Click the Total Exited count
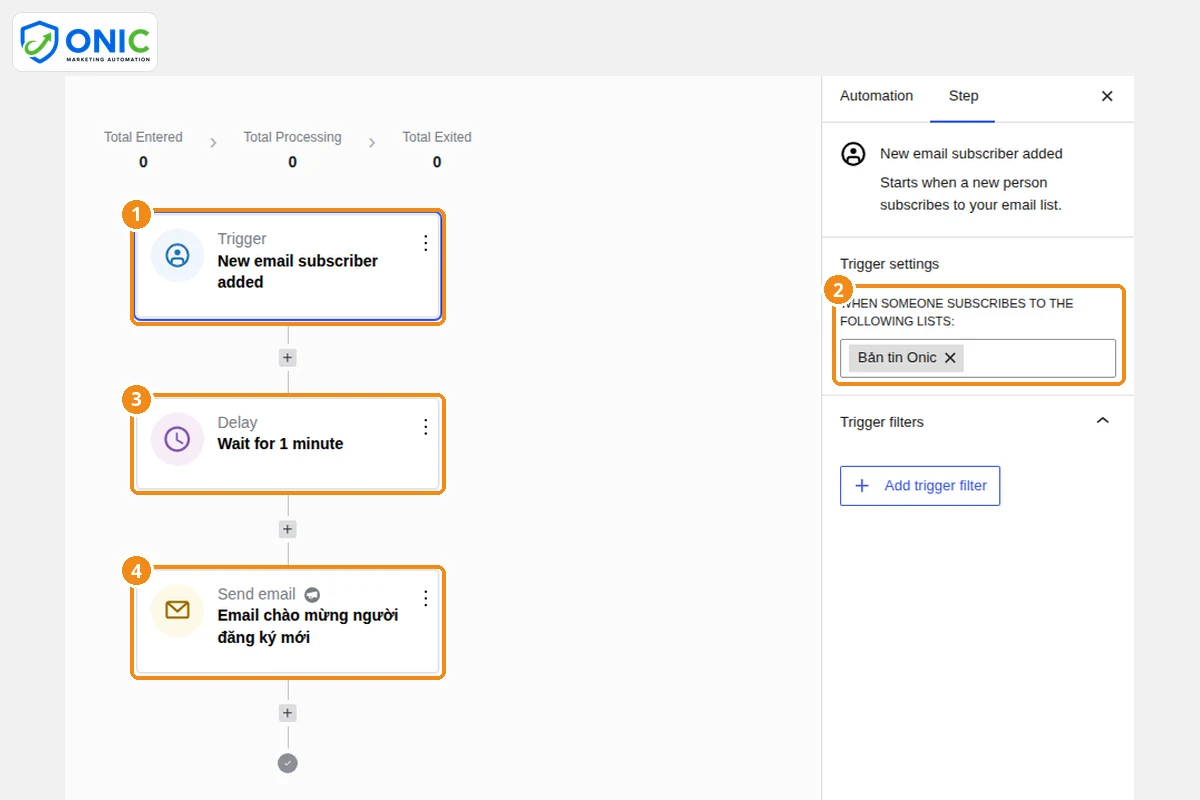 [x=437, y=162]
